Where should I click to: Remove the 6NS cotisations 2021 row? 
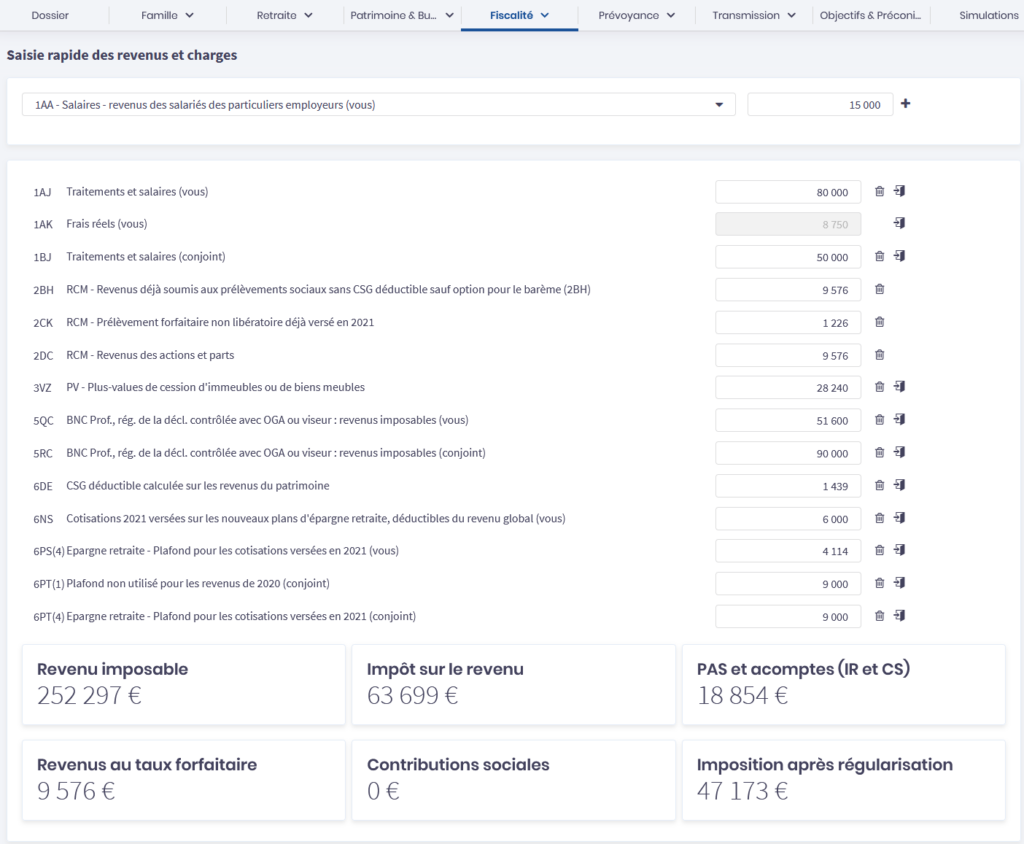(879, 518)
